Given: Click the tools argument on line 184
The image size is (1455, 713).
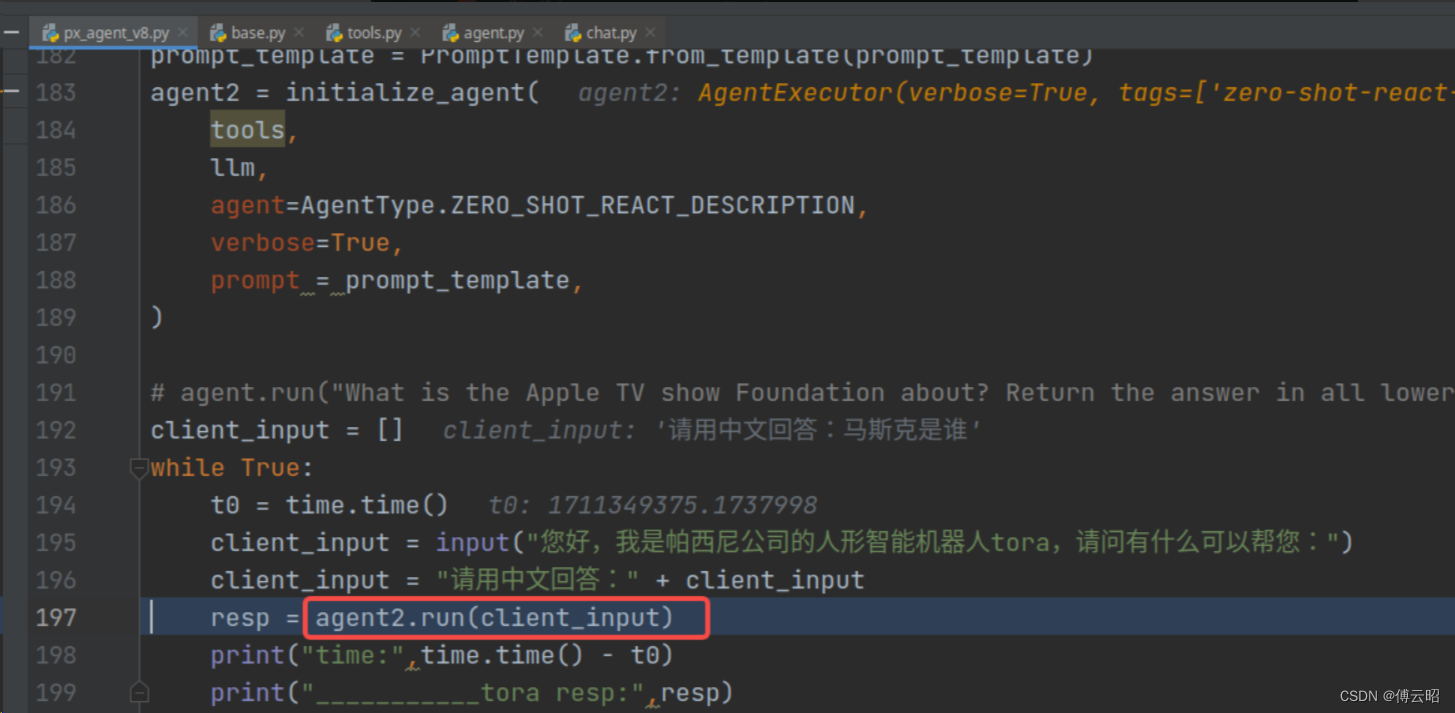Looking at the screenshot, I should (x=247, y=130).
